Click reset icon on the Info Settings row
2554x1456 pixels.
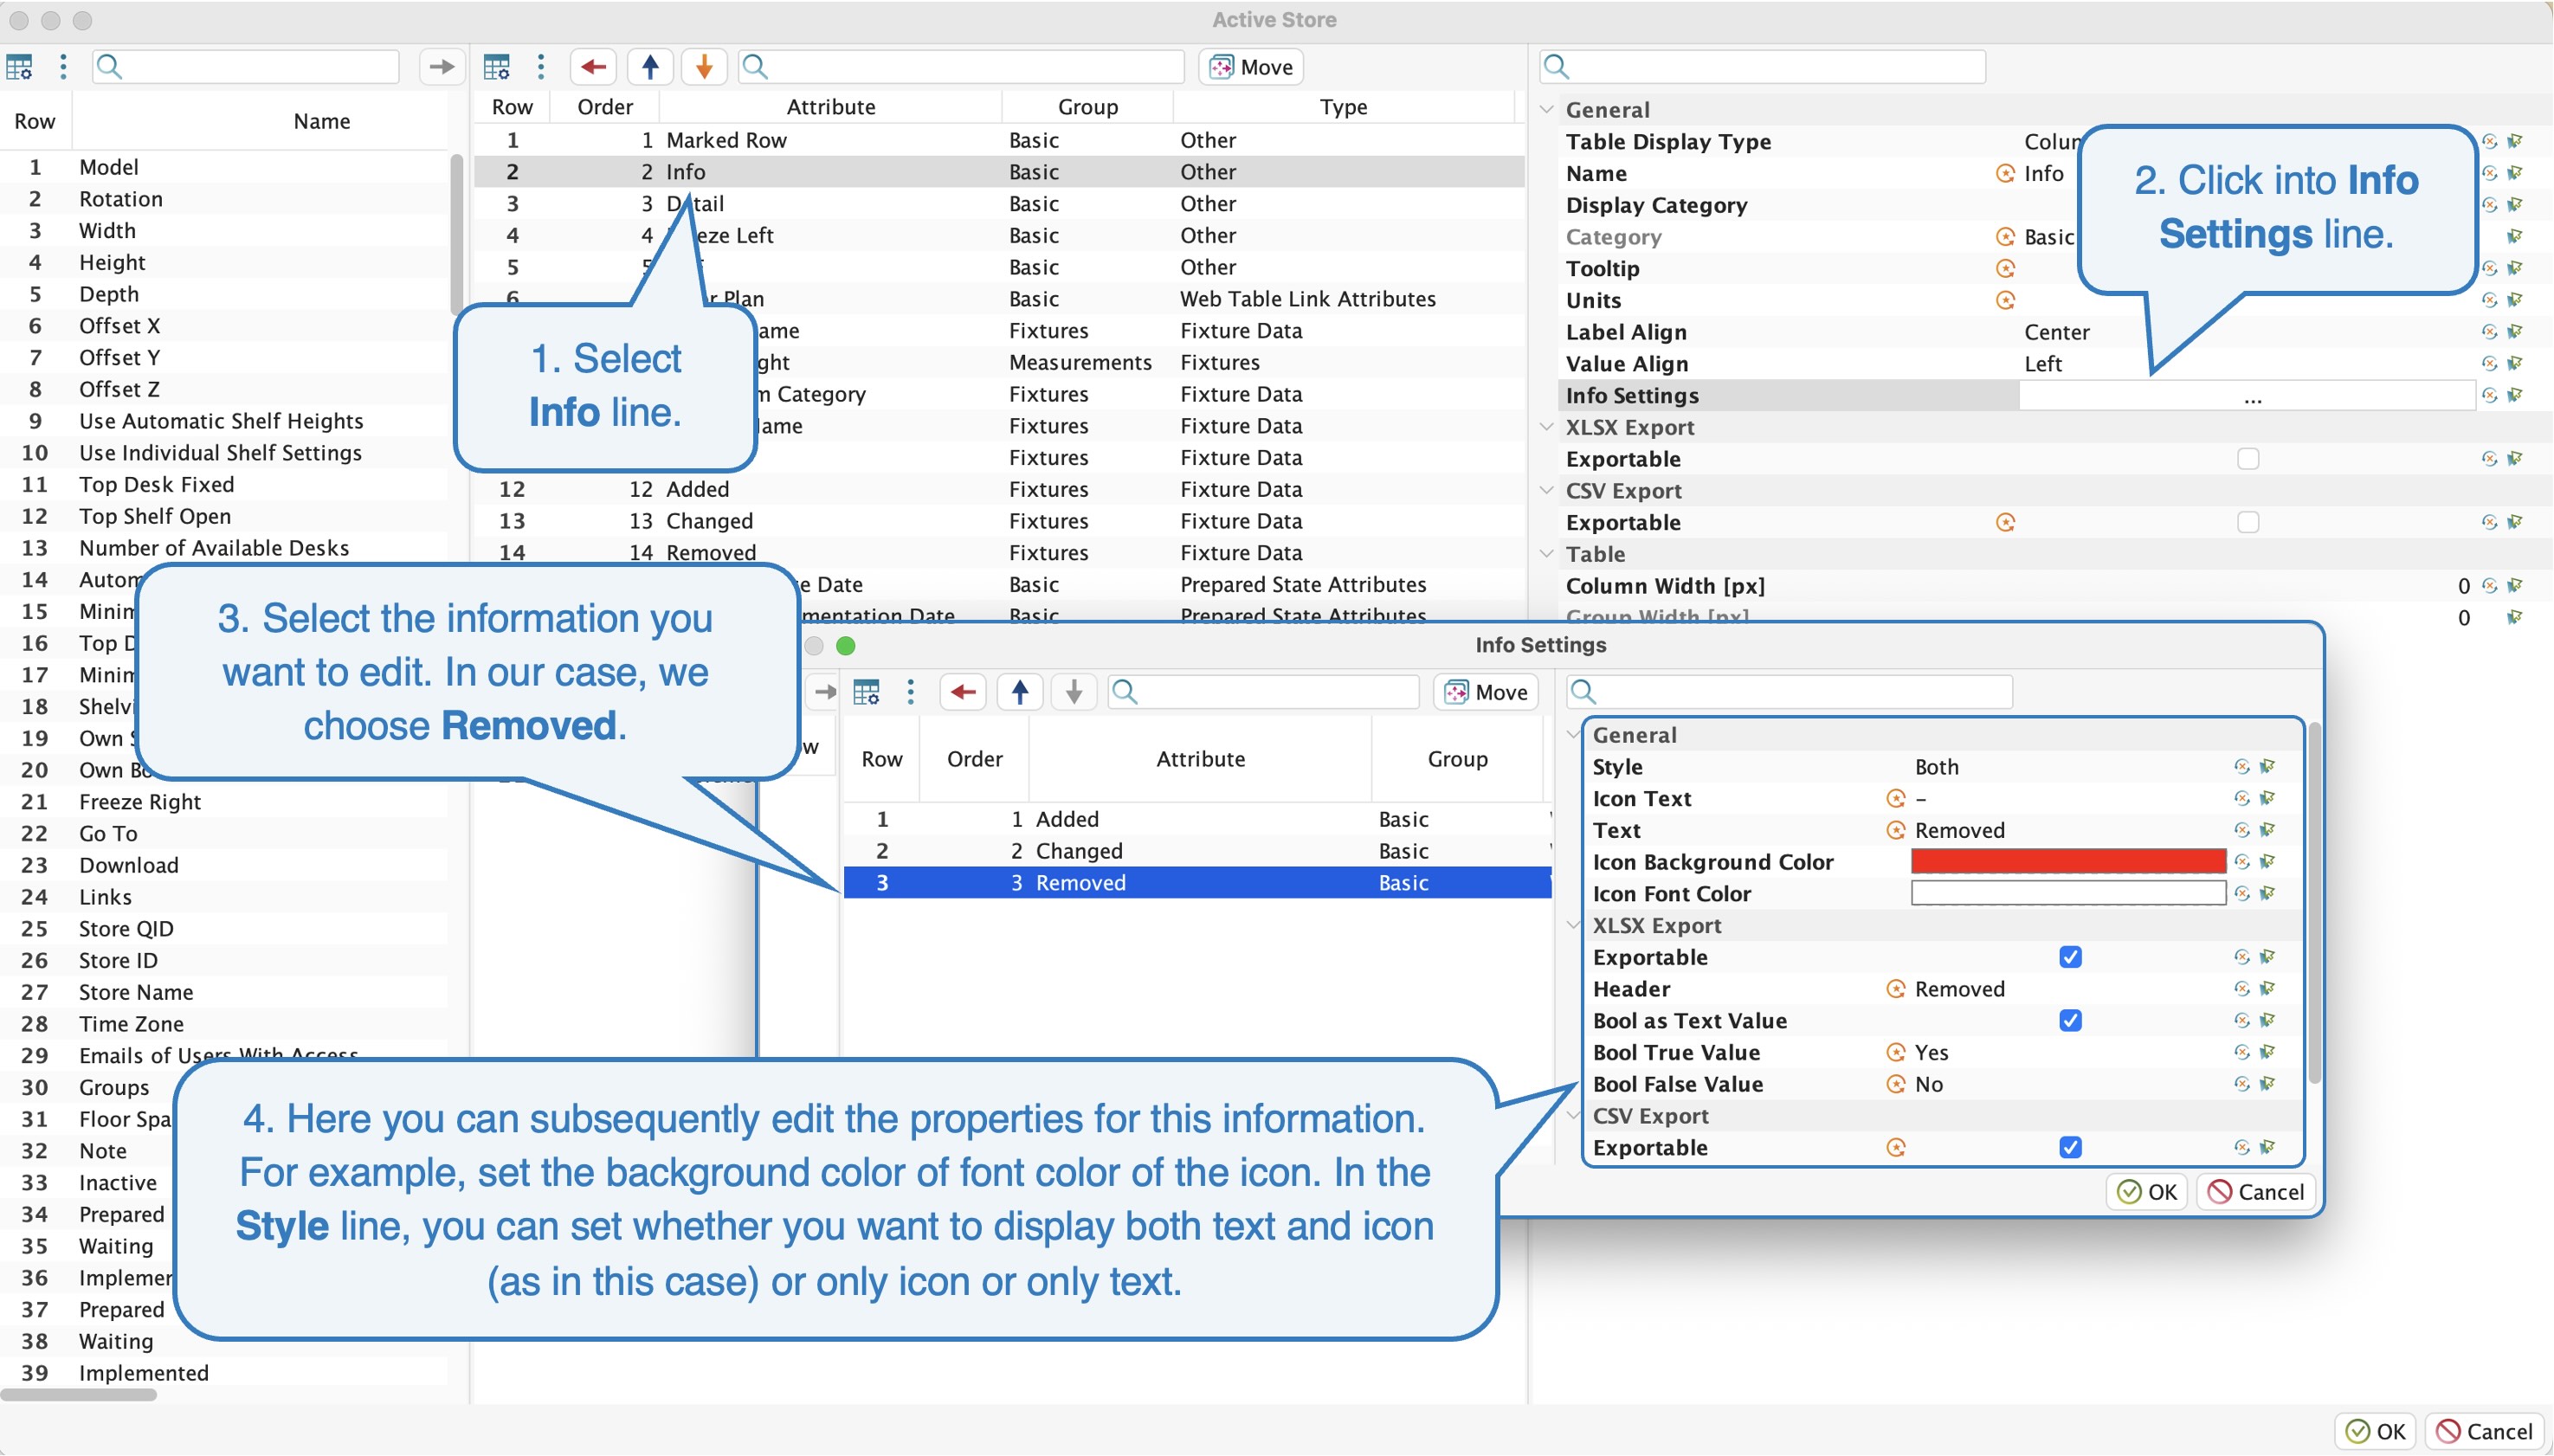coord(2490,395)
